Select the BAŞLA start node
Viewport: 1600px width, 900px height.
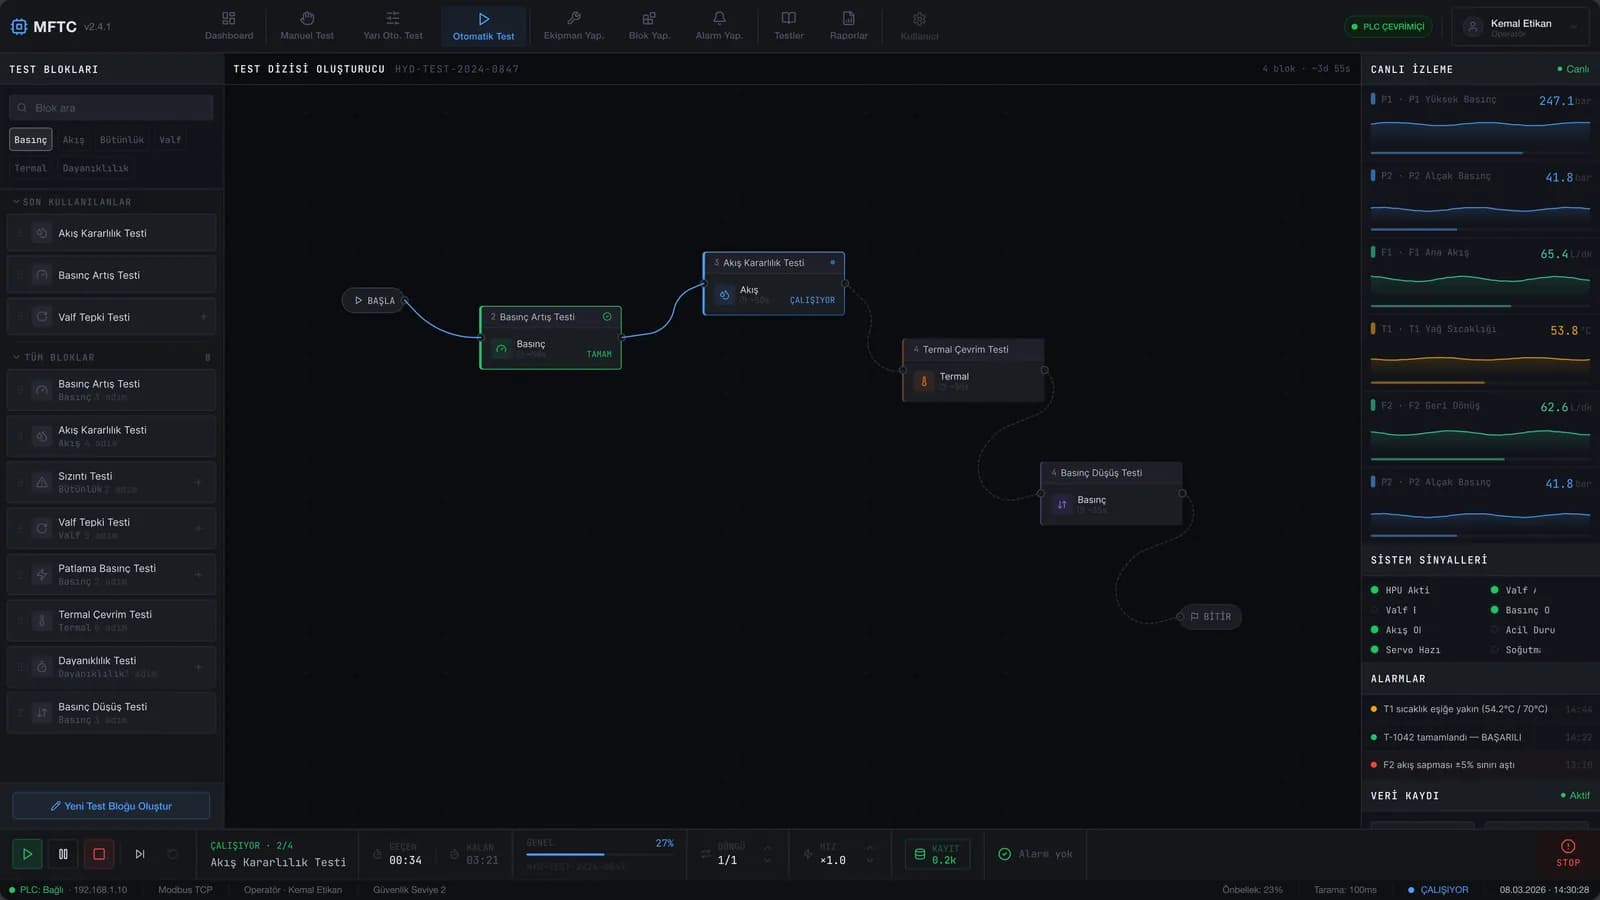coord(373,300)
